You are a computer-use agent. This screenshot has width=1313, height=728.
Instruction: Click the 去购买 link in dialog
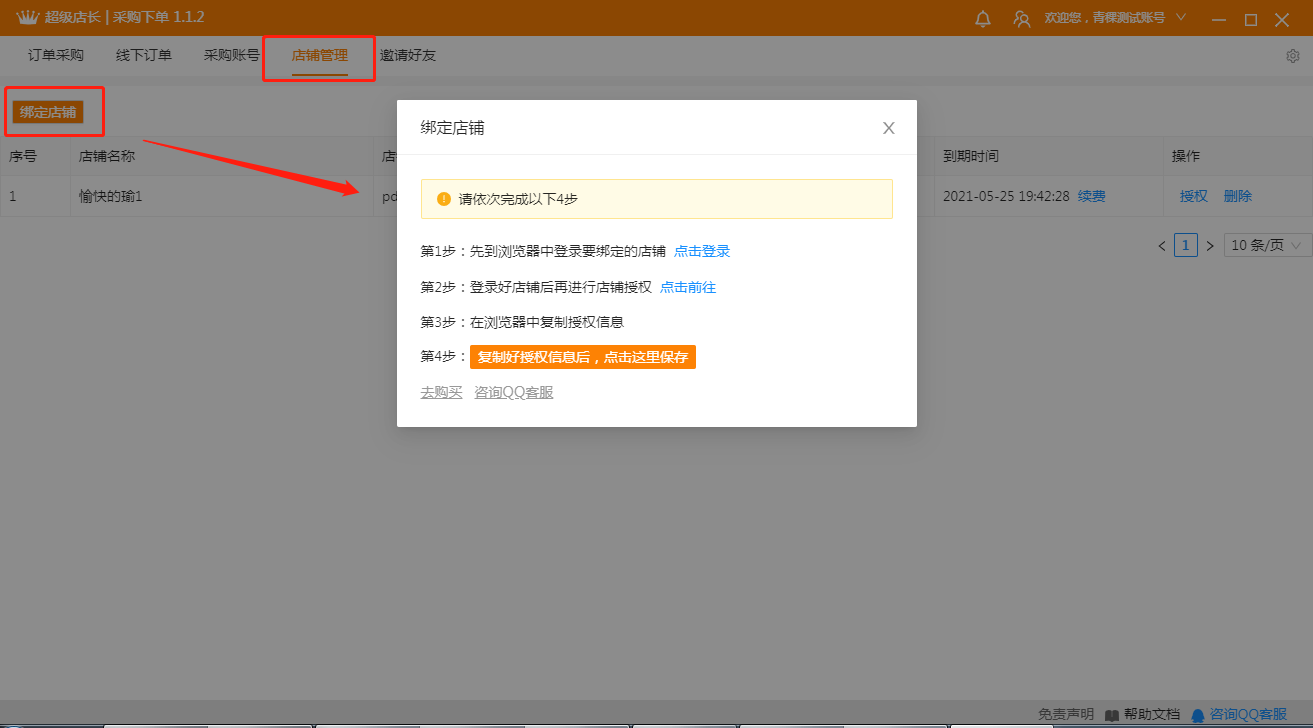(x=442, y=392)
